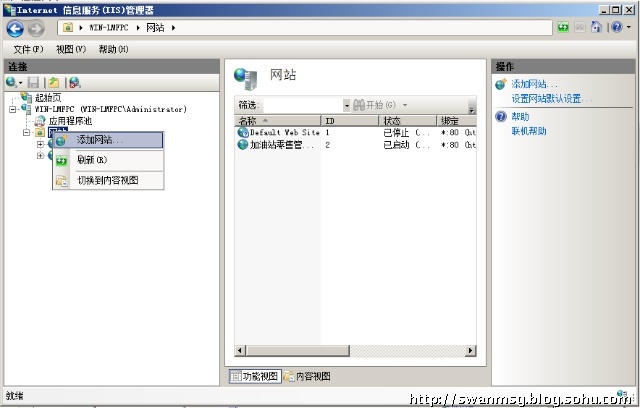
Task: Click the horizontal scrollbar thumb
Action: (x=298, y=350)
